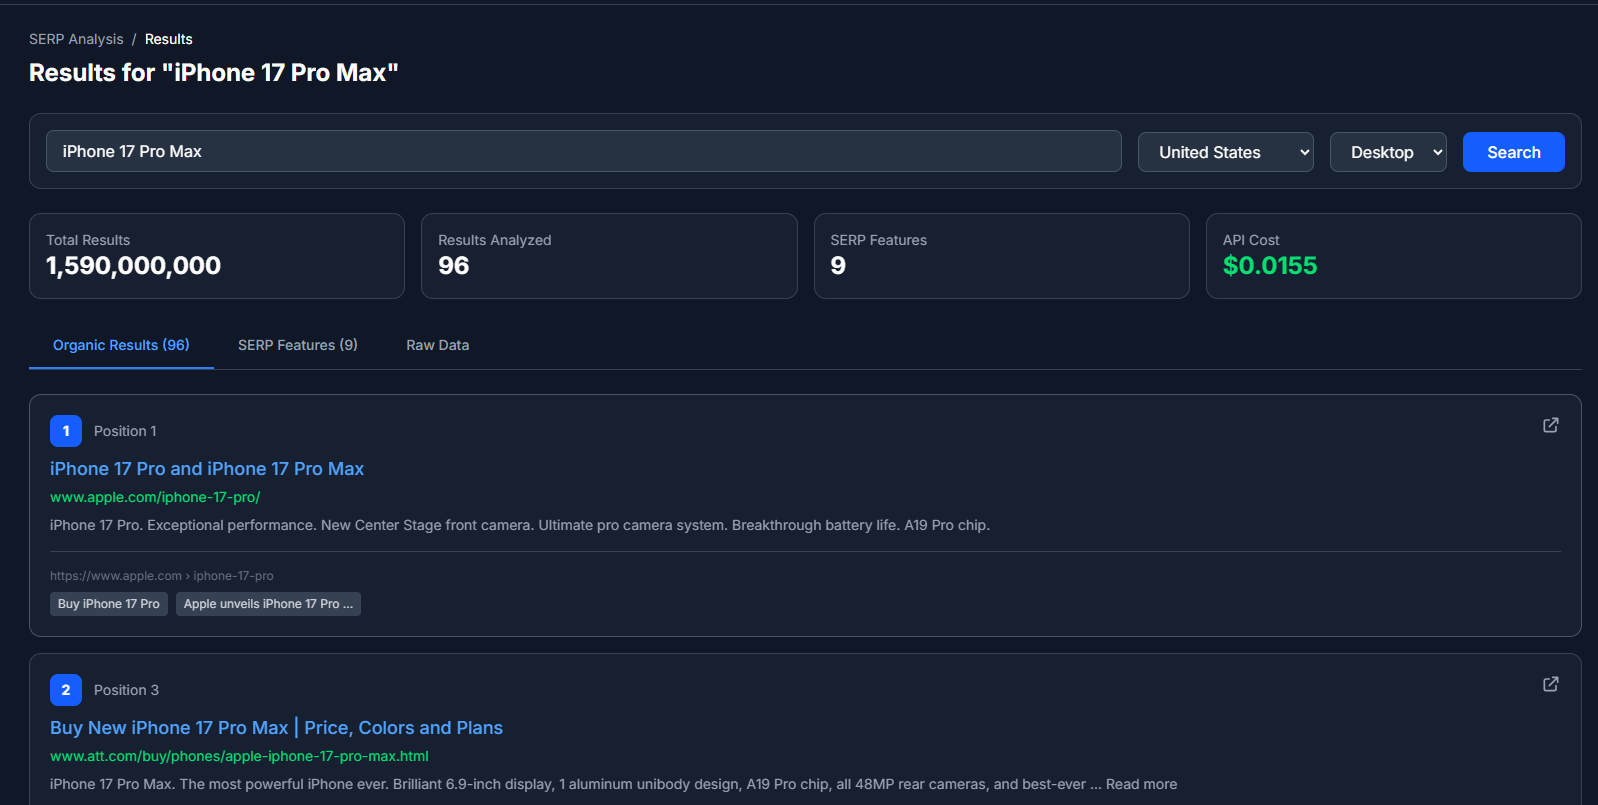
Task: Click the "Results" breadcrumb text
Action: pyautogui.click(x=169, y=39)
